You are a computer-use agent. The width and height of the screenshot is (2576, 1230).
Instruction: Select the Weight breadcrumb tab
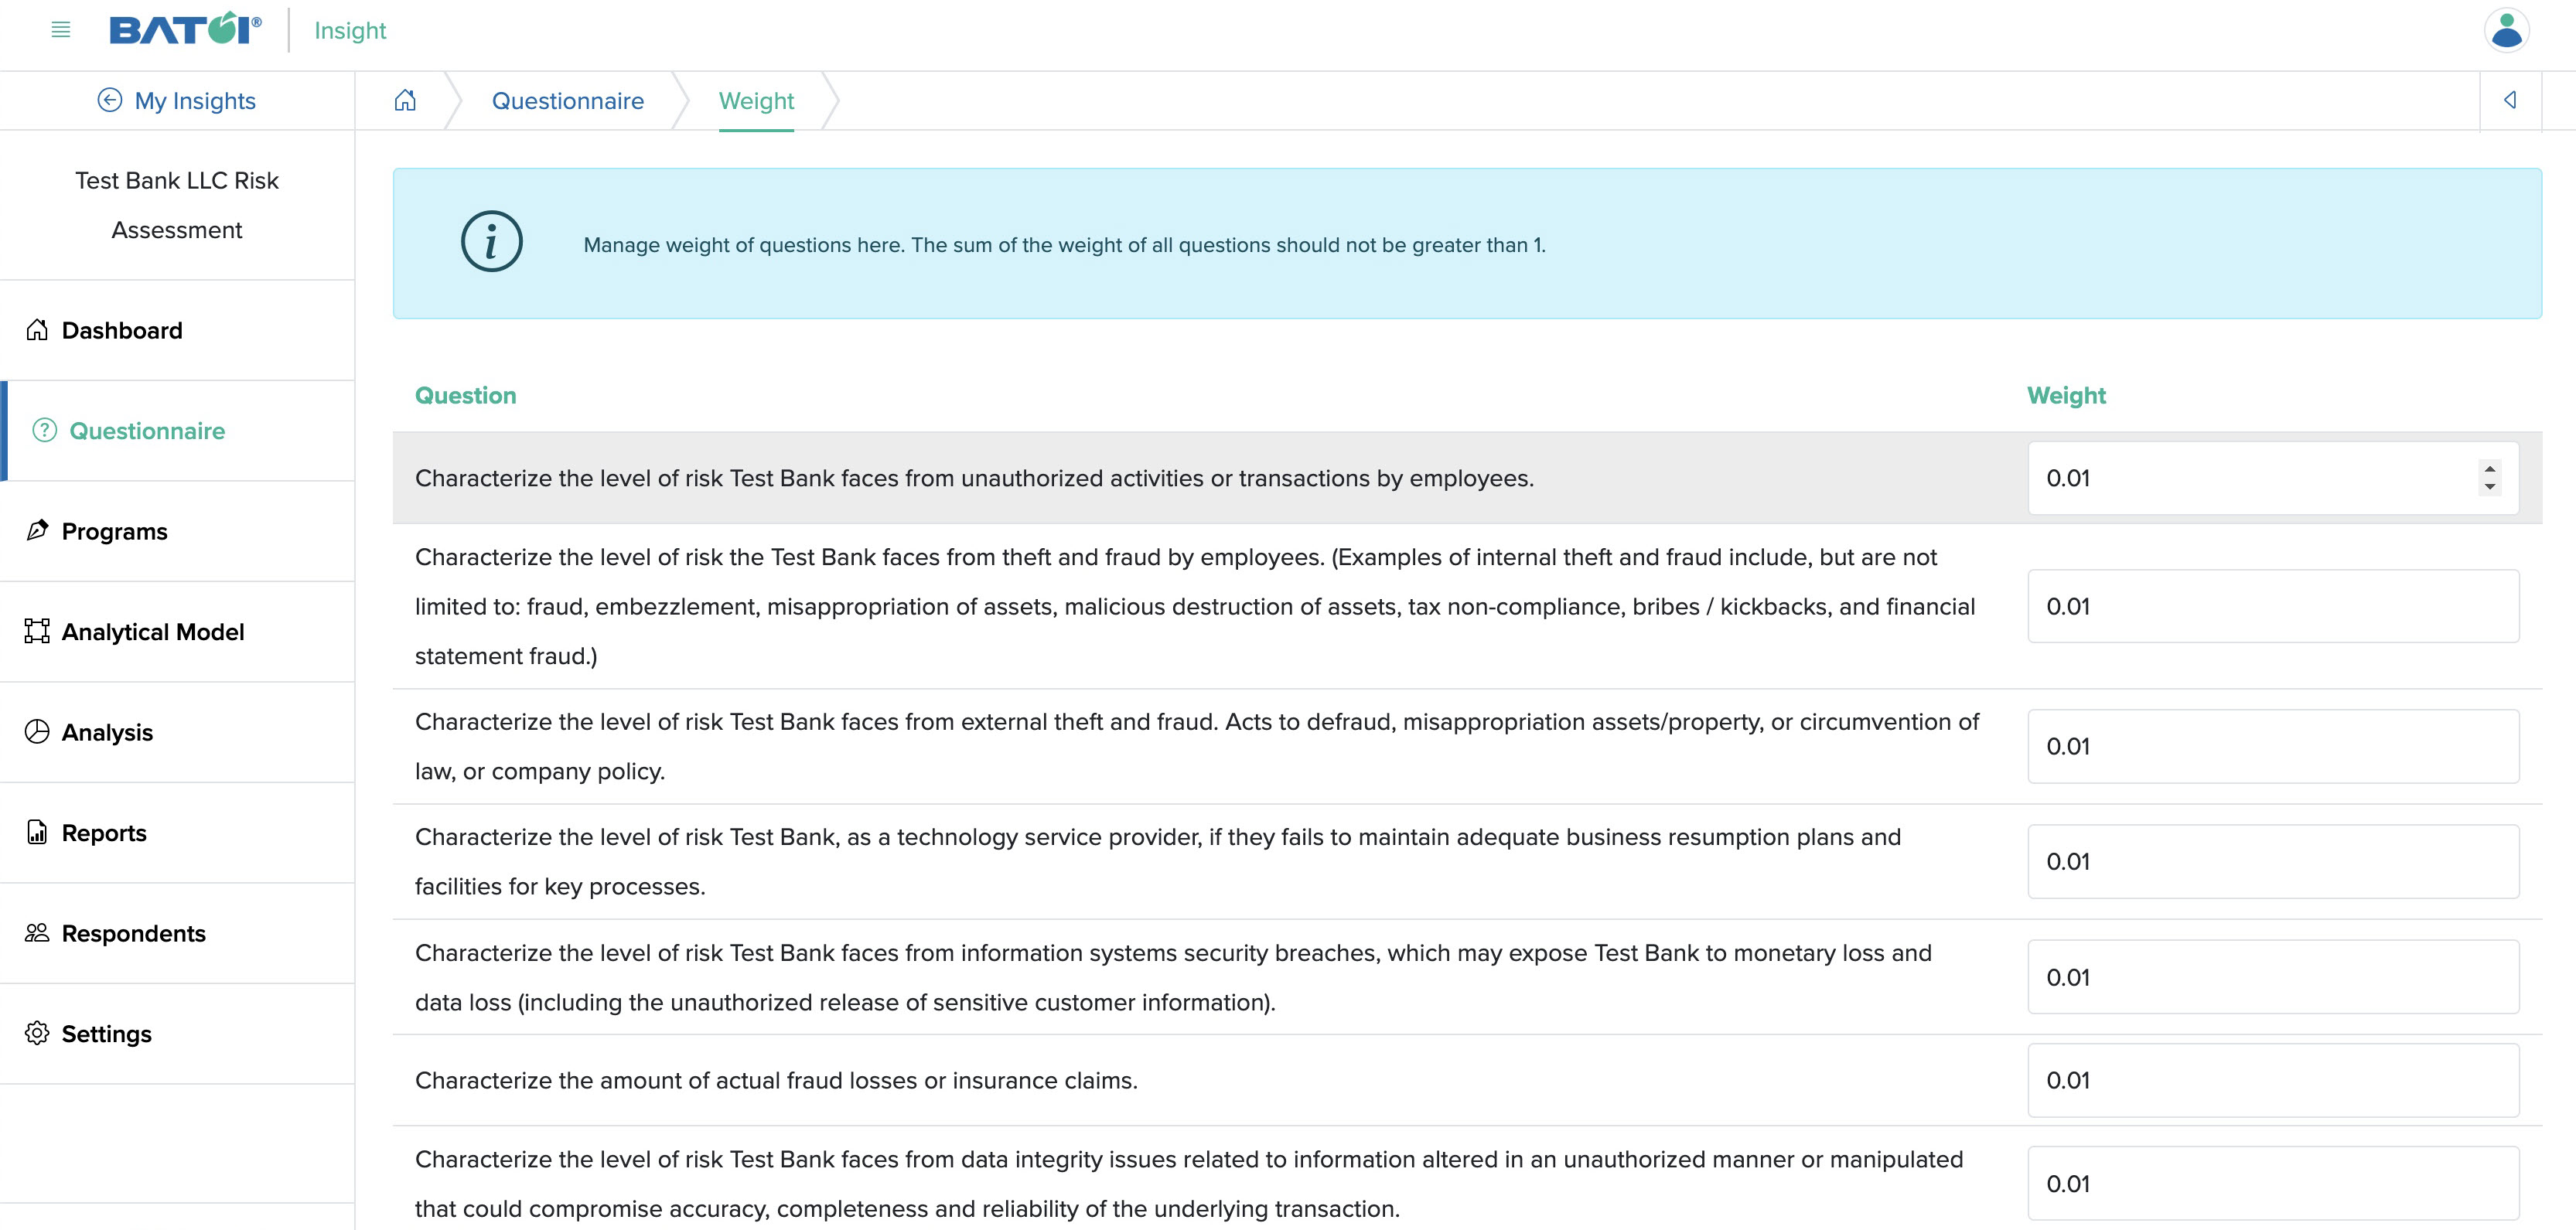click(756, 101)
